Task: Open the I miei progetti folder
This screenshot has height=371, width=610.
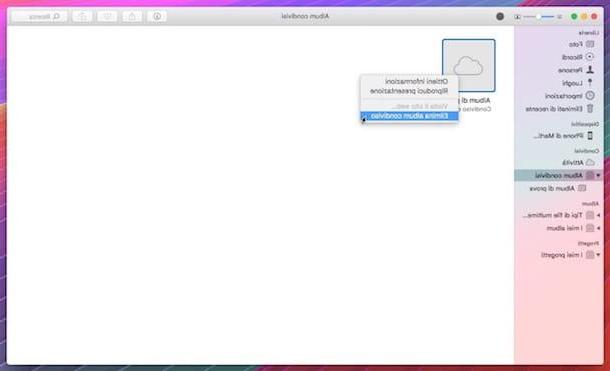Action: point(567,255)
